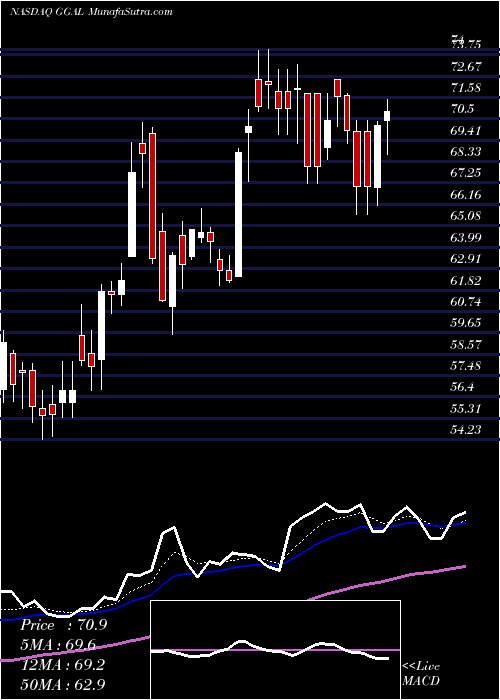Screen dimensions: 500x700
Task: Click the NASDAQ GGAL chart title
Action: (91, 12)
